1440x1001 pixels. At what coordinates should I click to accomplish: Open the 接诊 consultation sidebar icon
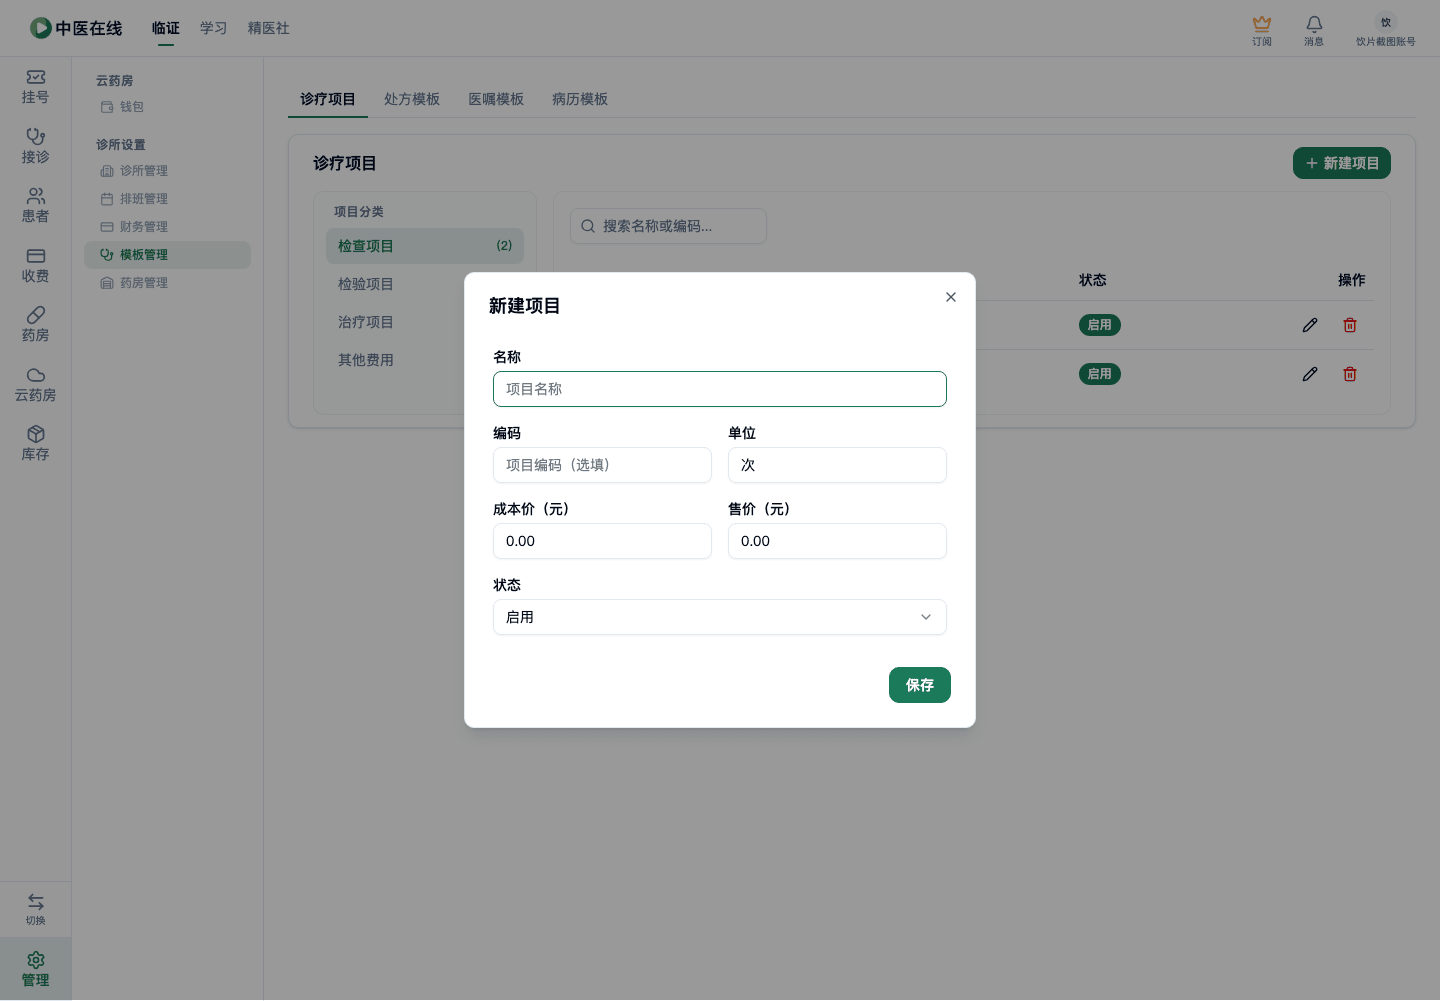click(x=35, y=147)
